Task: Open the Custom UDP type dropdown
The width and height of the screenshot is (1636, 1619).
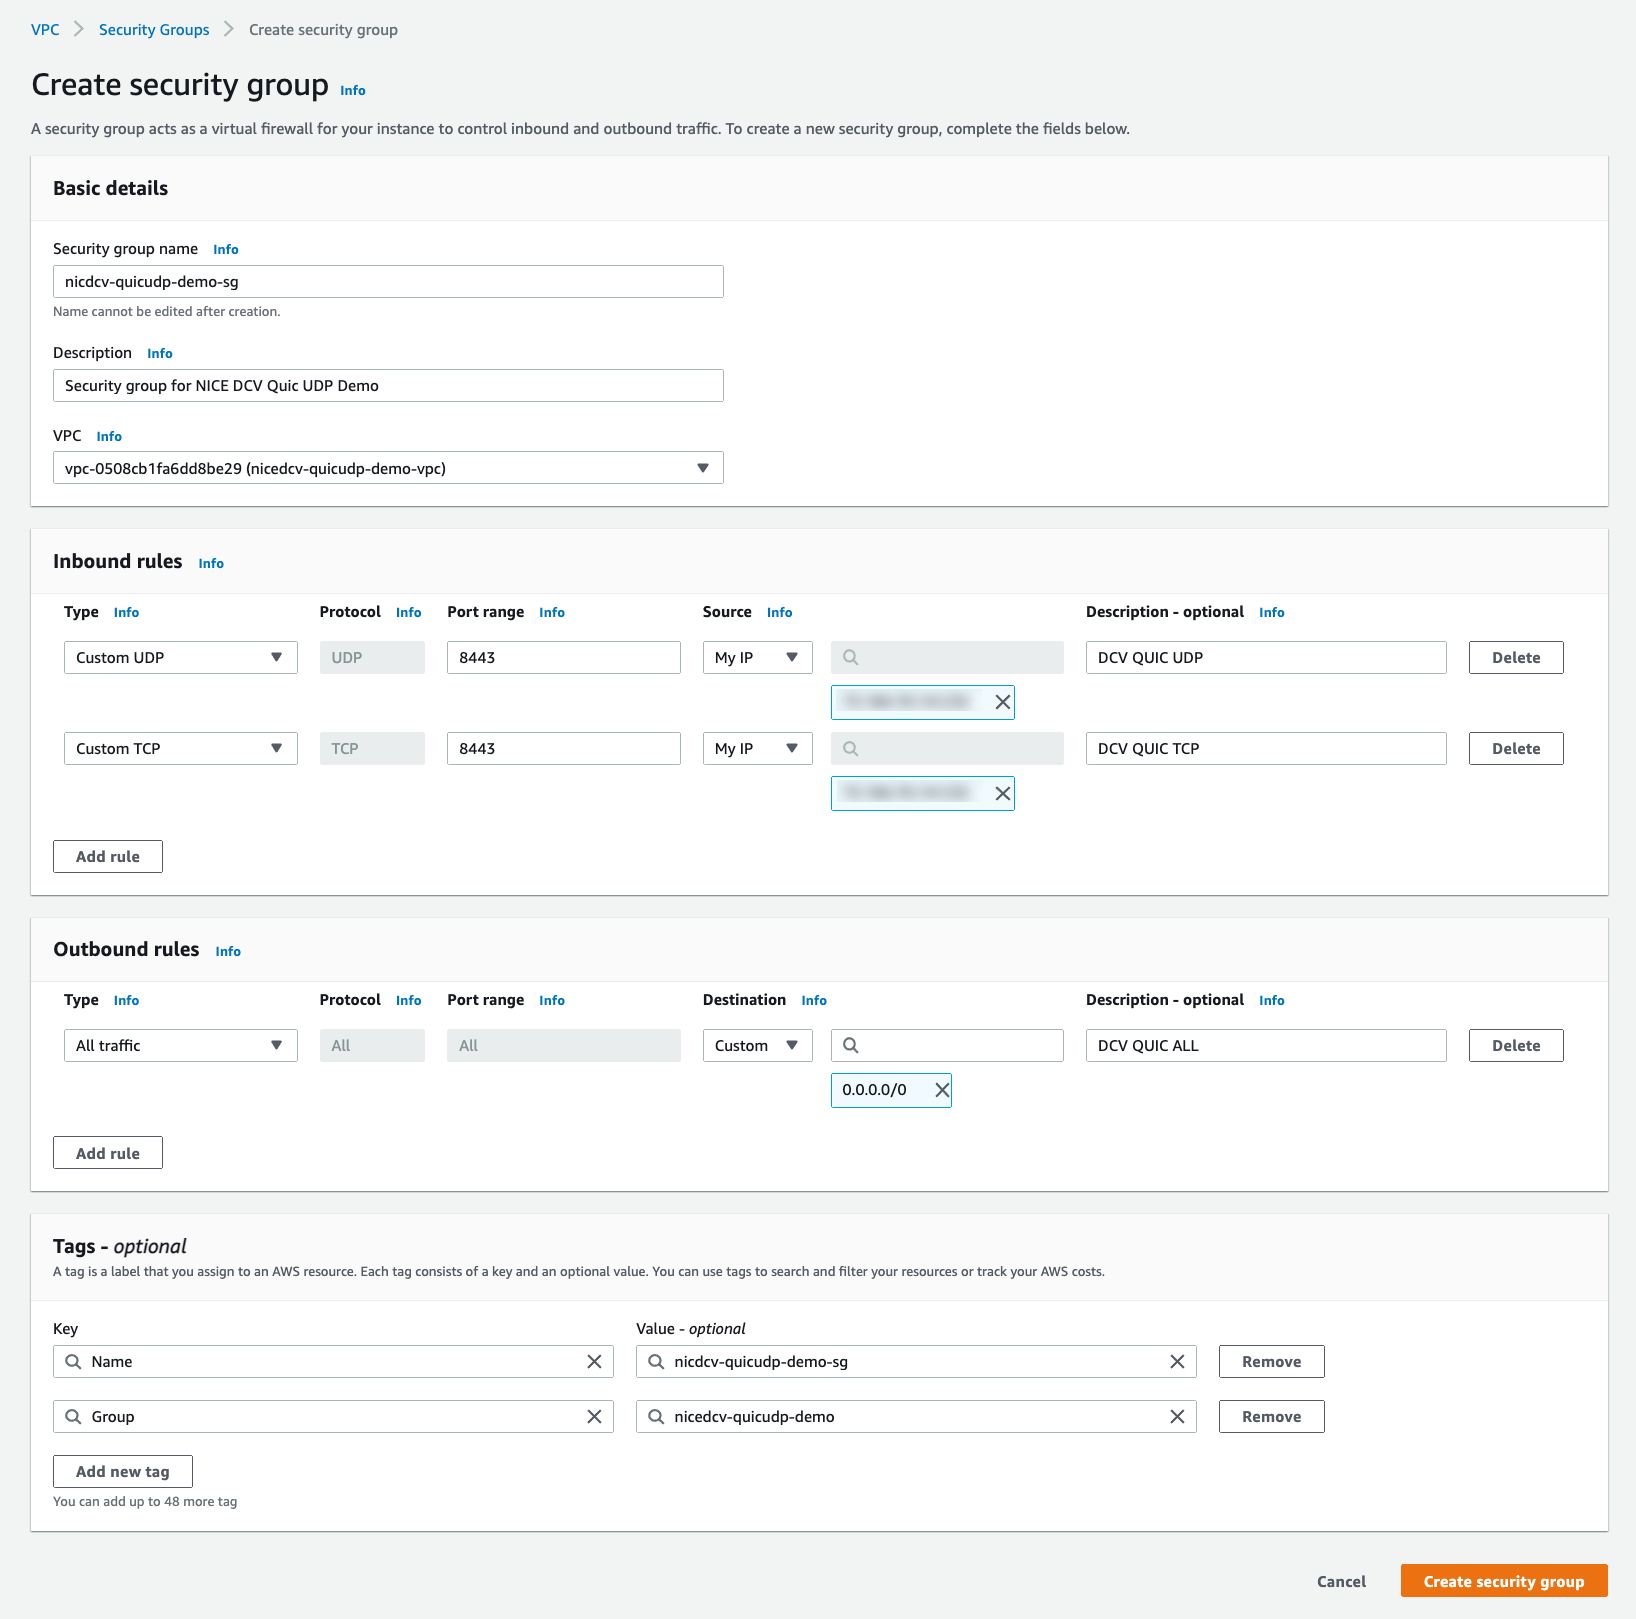Action: click(180, 657)
